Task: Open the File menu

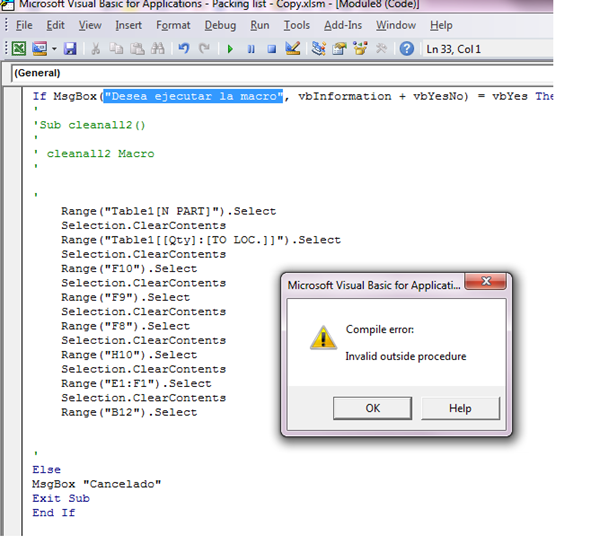Action: tap(24, 25)
